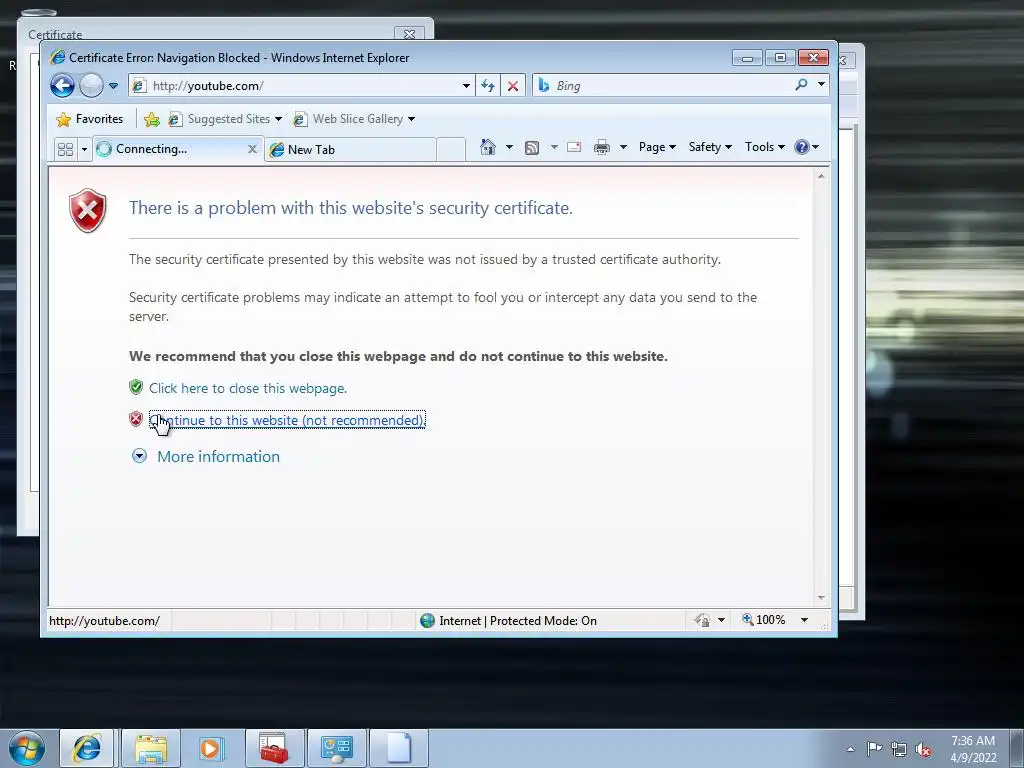Open the search provider dropdown arrow

pos(821,84)
